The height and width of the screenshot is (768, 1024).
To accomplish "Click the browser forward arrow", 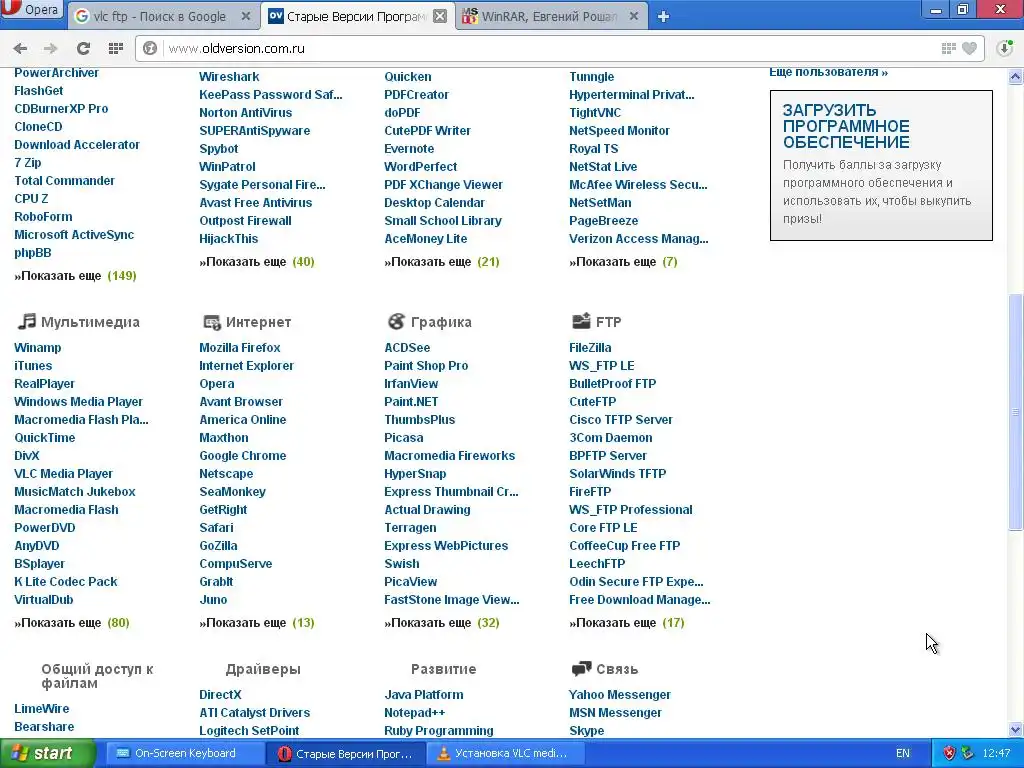I will pyautogui.click(x=50, y=48).
